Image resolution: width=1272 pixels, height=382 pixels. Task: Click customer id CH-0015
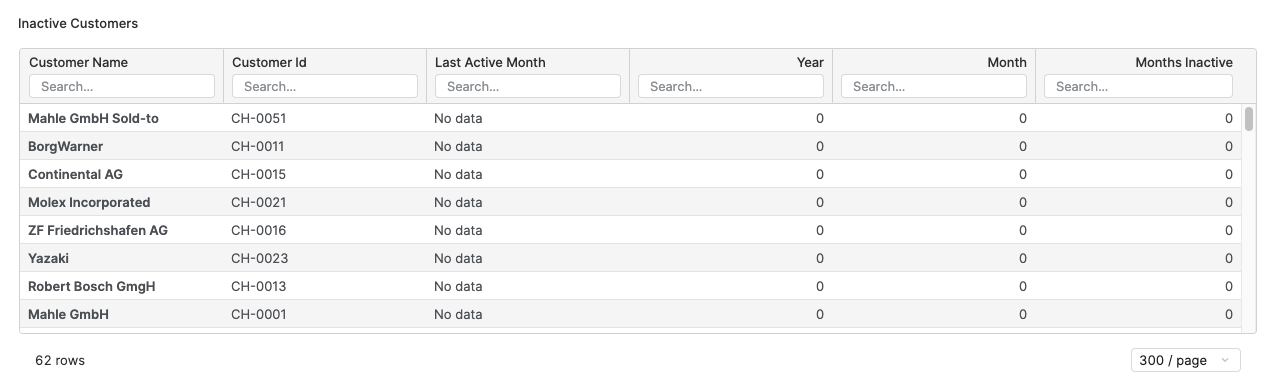click(x=258, y=174)
